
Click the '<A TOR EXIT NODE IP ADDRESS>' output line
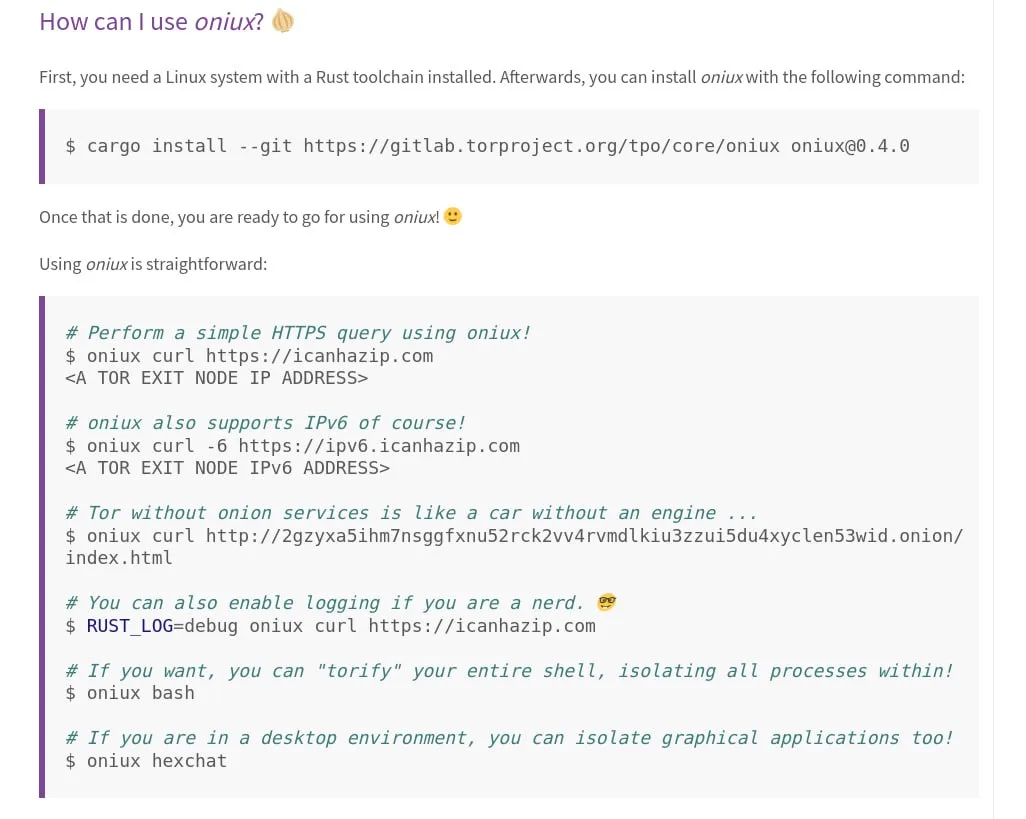click(x=216, y=378)
